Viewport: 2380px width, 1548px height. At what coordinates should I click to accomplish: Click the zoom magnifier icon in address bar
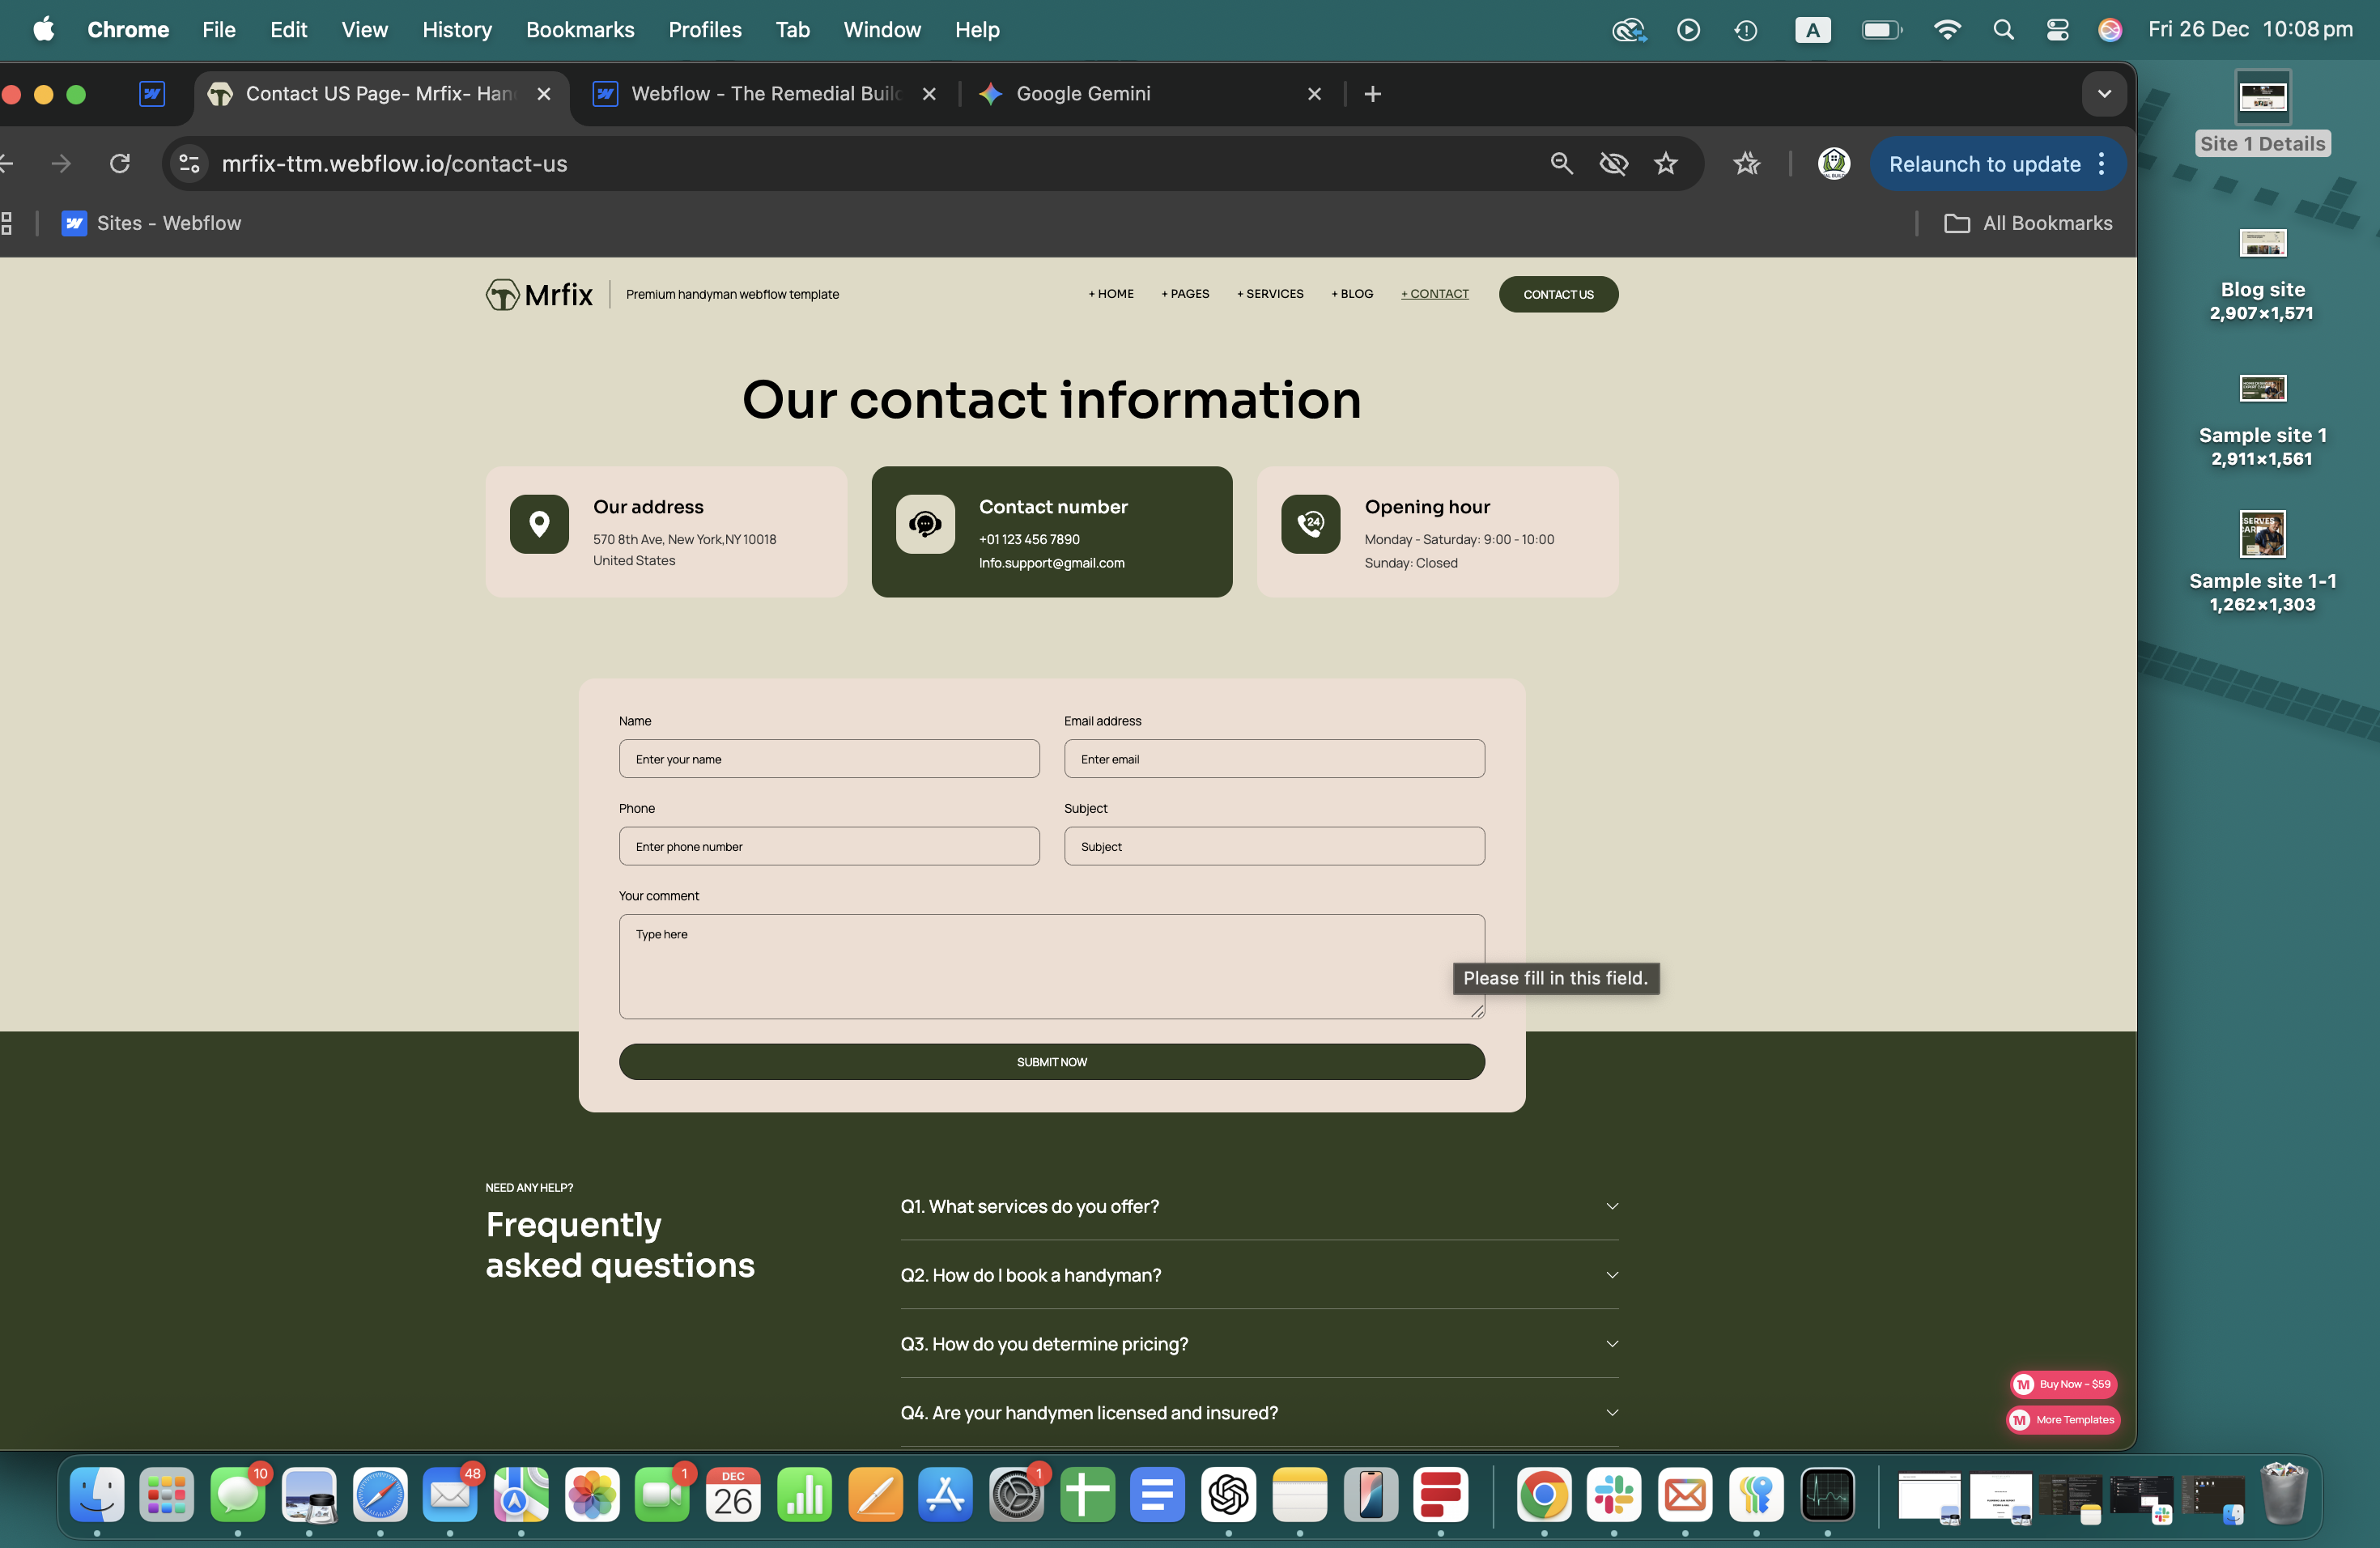[1561, 163]
